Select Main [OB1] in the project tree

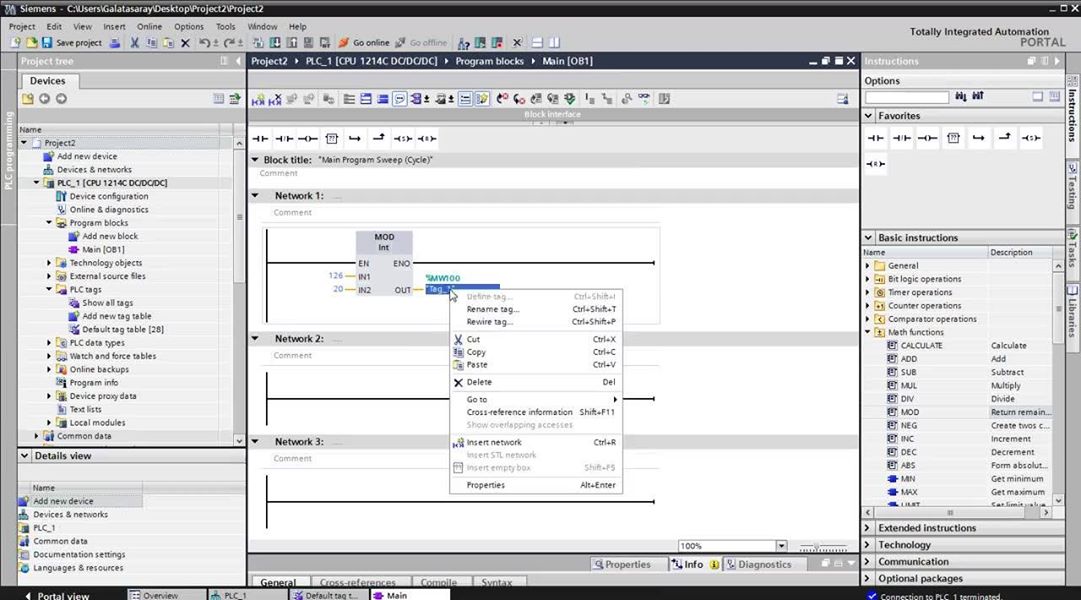(x=103, y=250)
